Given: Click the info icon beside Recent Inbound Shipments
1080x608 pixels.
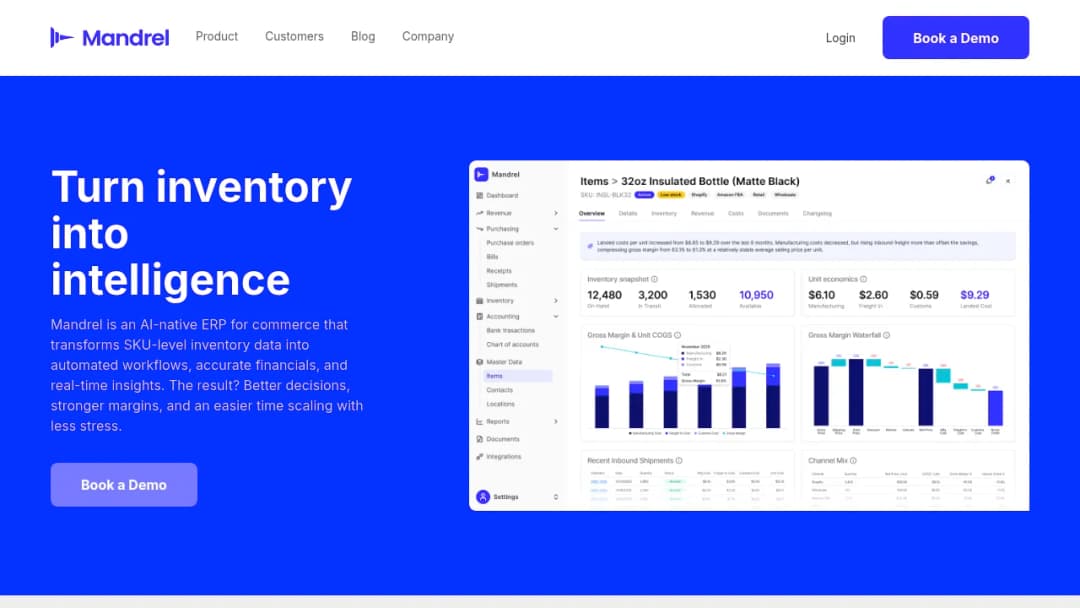Looking at the screenshot, I should (x=679, y=461).
